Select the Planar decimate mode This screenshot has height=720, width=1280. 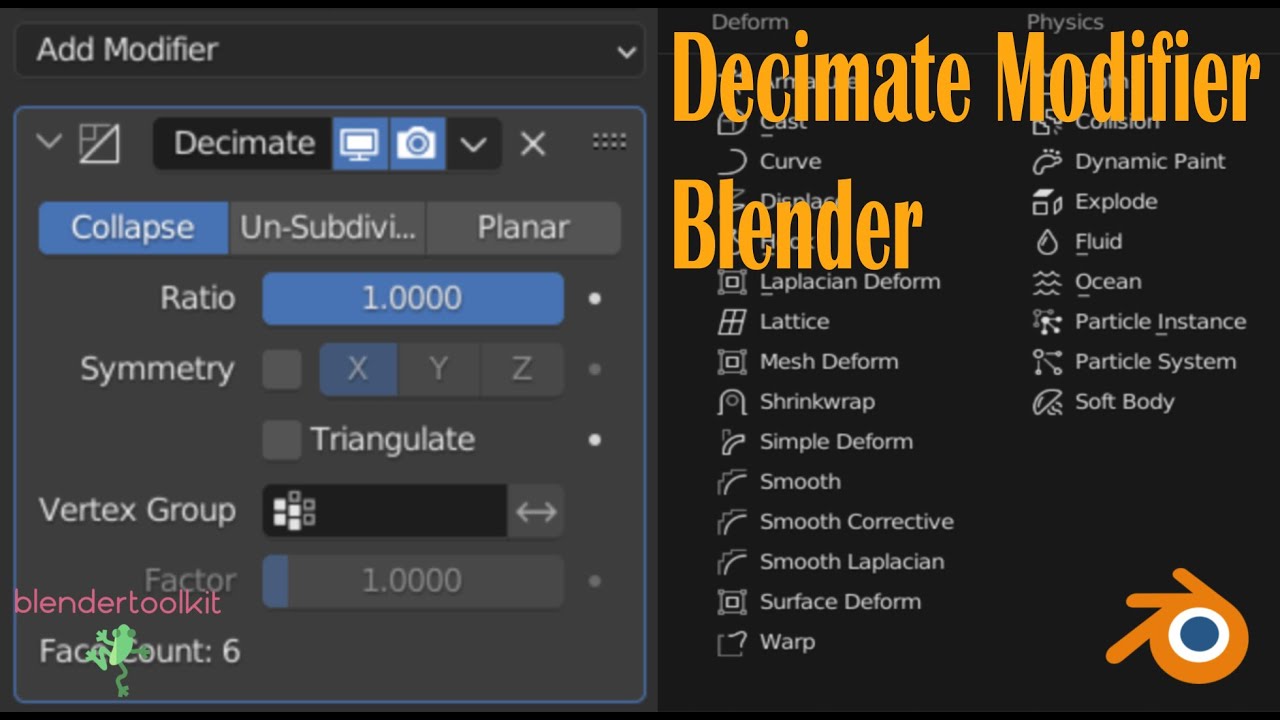tap(523, 228)
